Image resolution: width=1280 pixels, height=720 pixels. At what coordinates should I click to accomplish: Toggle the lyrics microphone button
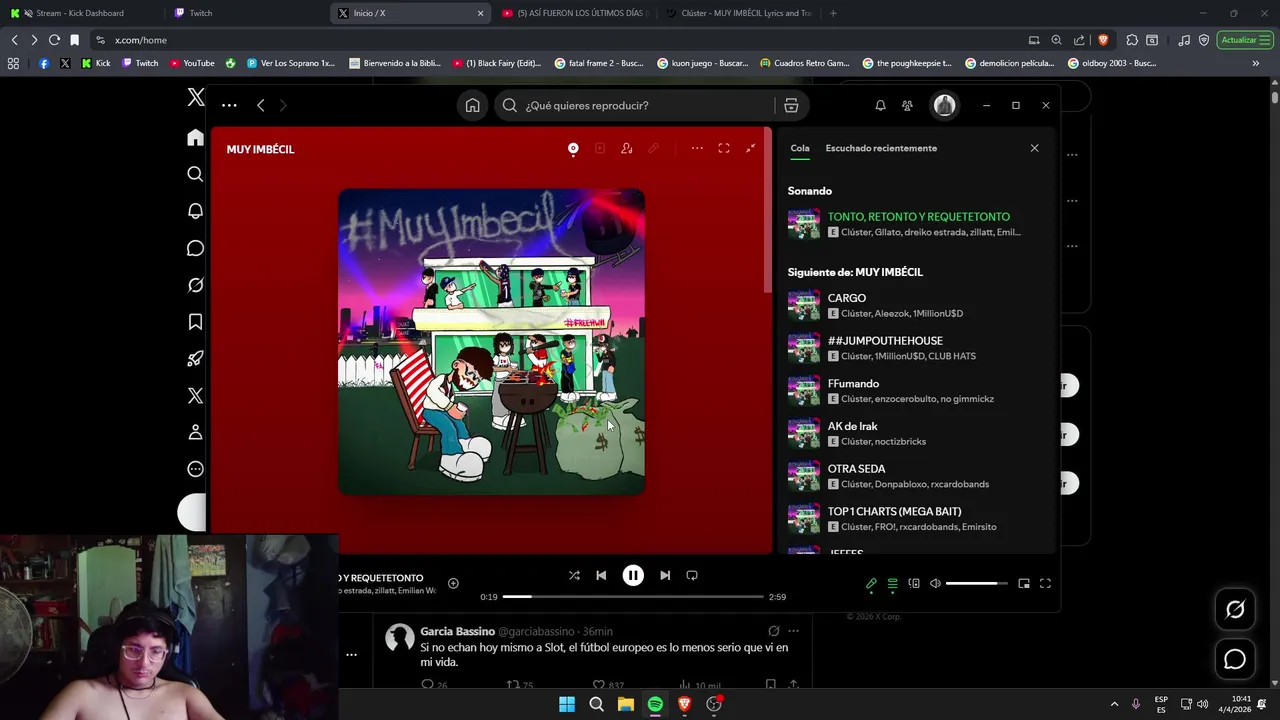871,583
